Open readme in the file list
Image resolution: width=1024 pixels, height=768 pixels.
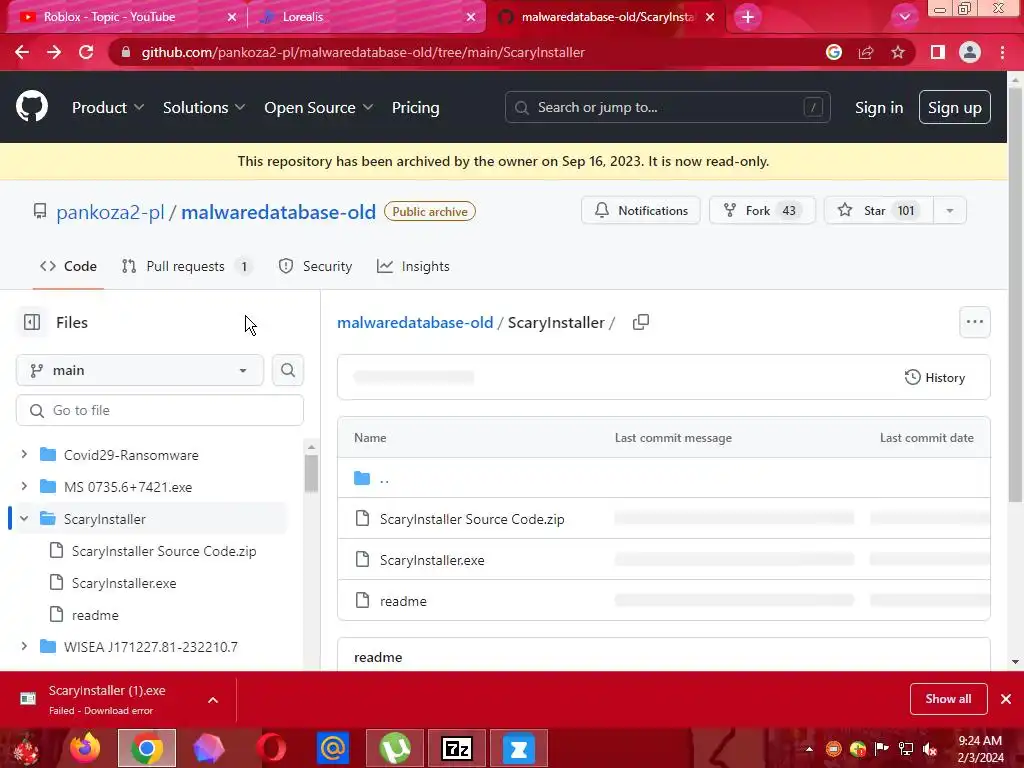404,601
